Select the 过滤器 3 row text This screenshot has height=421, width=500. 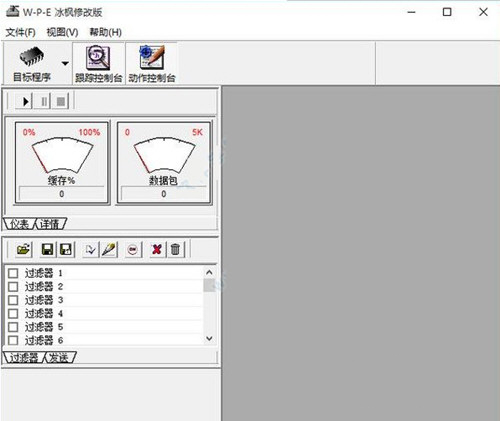pyautogui.click(x=44, y=300)
